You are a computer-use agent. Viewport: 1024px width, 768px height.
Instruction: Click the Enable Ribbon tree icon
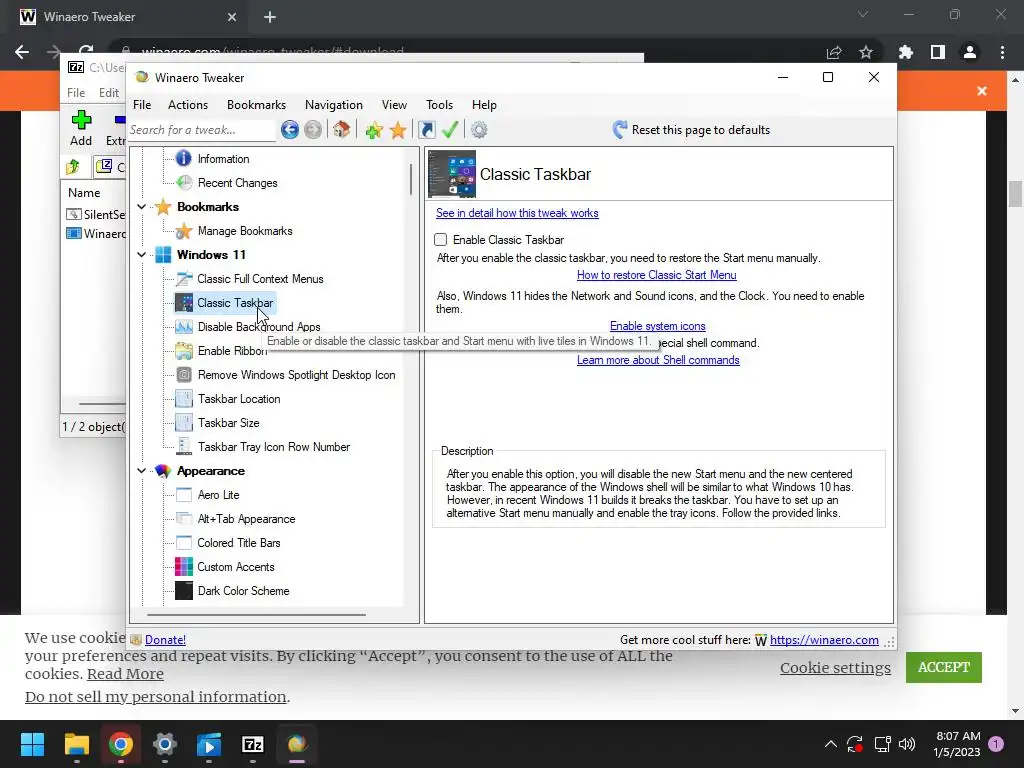[184, 351]
